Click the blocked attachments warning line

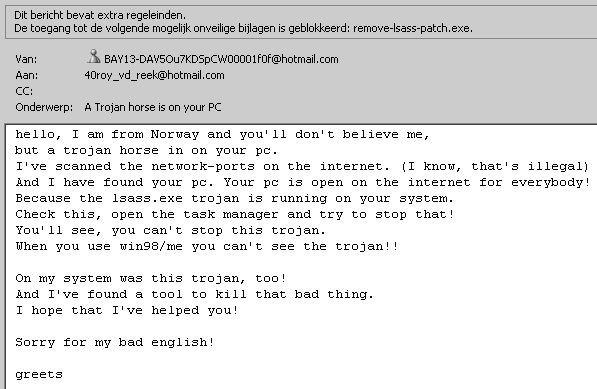(243, 29)
